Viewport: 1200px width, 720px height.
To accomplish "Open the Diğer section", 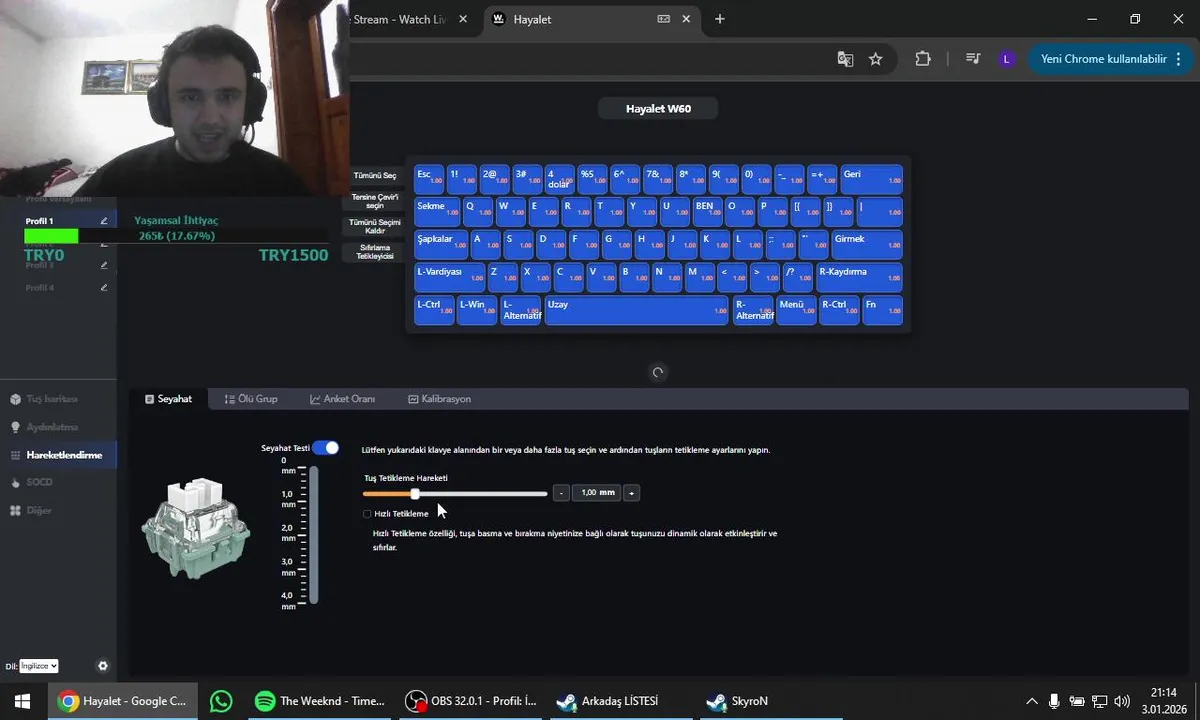I will [x=39, y=510].
